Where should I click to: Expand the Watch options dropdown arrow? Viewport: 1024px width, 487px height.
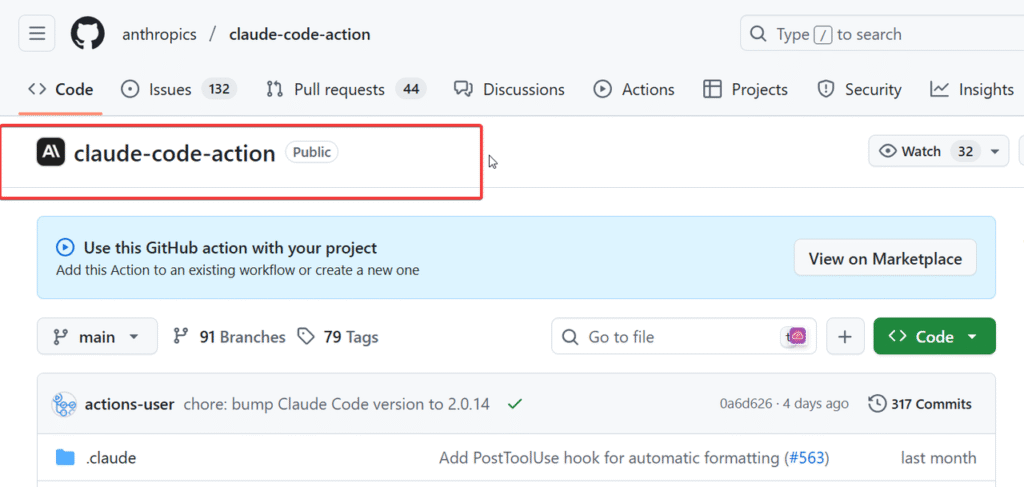coord(994,152)
